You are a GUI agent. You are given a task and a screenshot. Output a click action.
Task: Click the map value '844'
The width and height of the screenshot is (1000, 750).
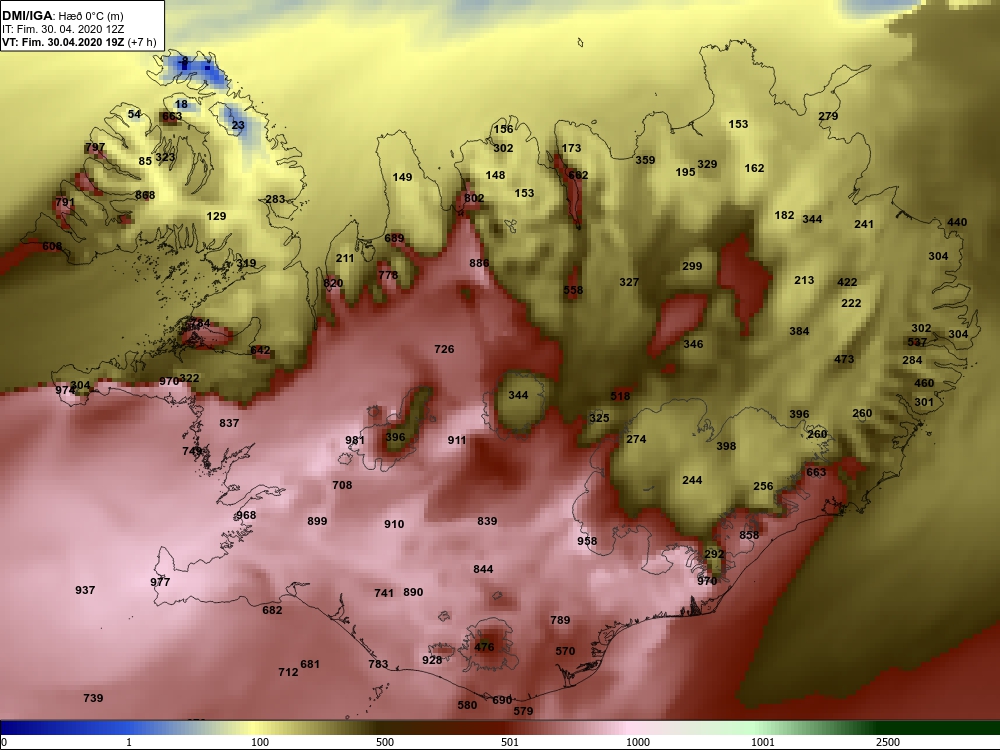(483, 569)
